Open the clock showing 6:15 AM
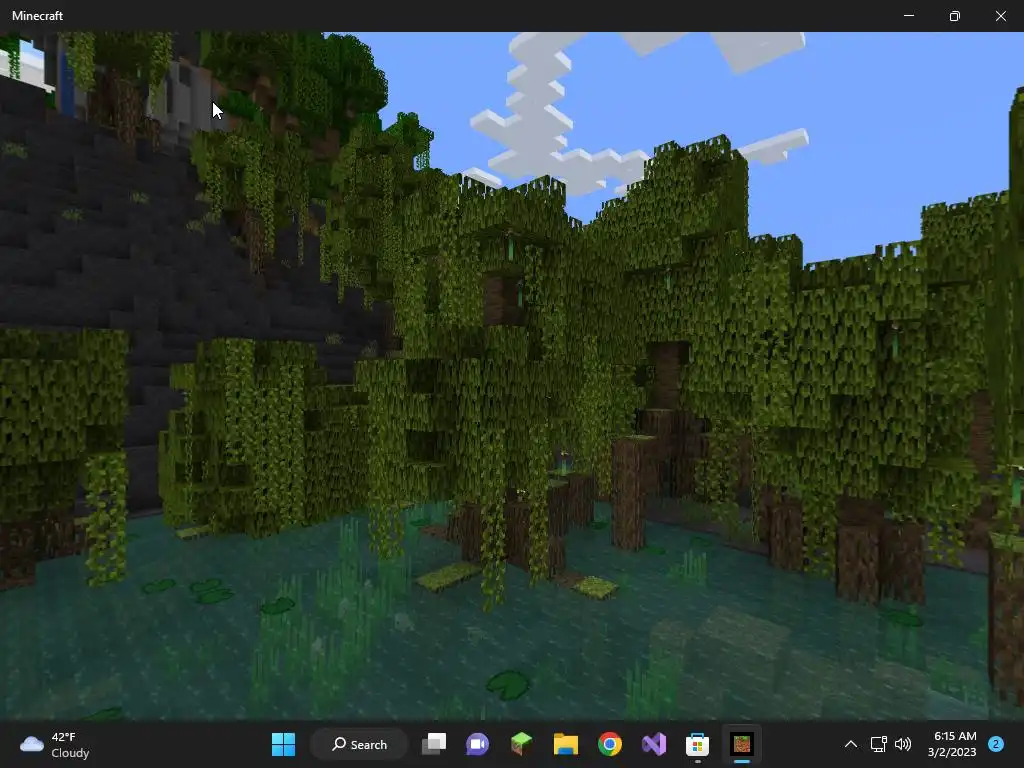Screen dimensions: 1024x768 (952, 744)
